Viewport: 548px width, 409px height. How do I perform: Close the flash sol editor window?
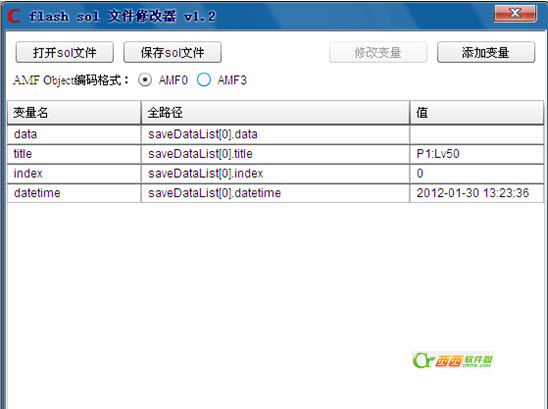click(x=515, y=13)
